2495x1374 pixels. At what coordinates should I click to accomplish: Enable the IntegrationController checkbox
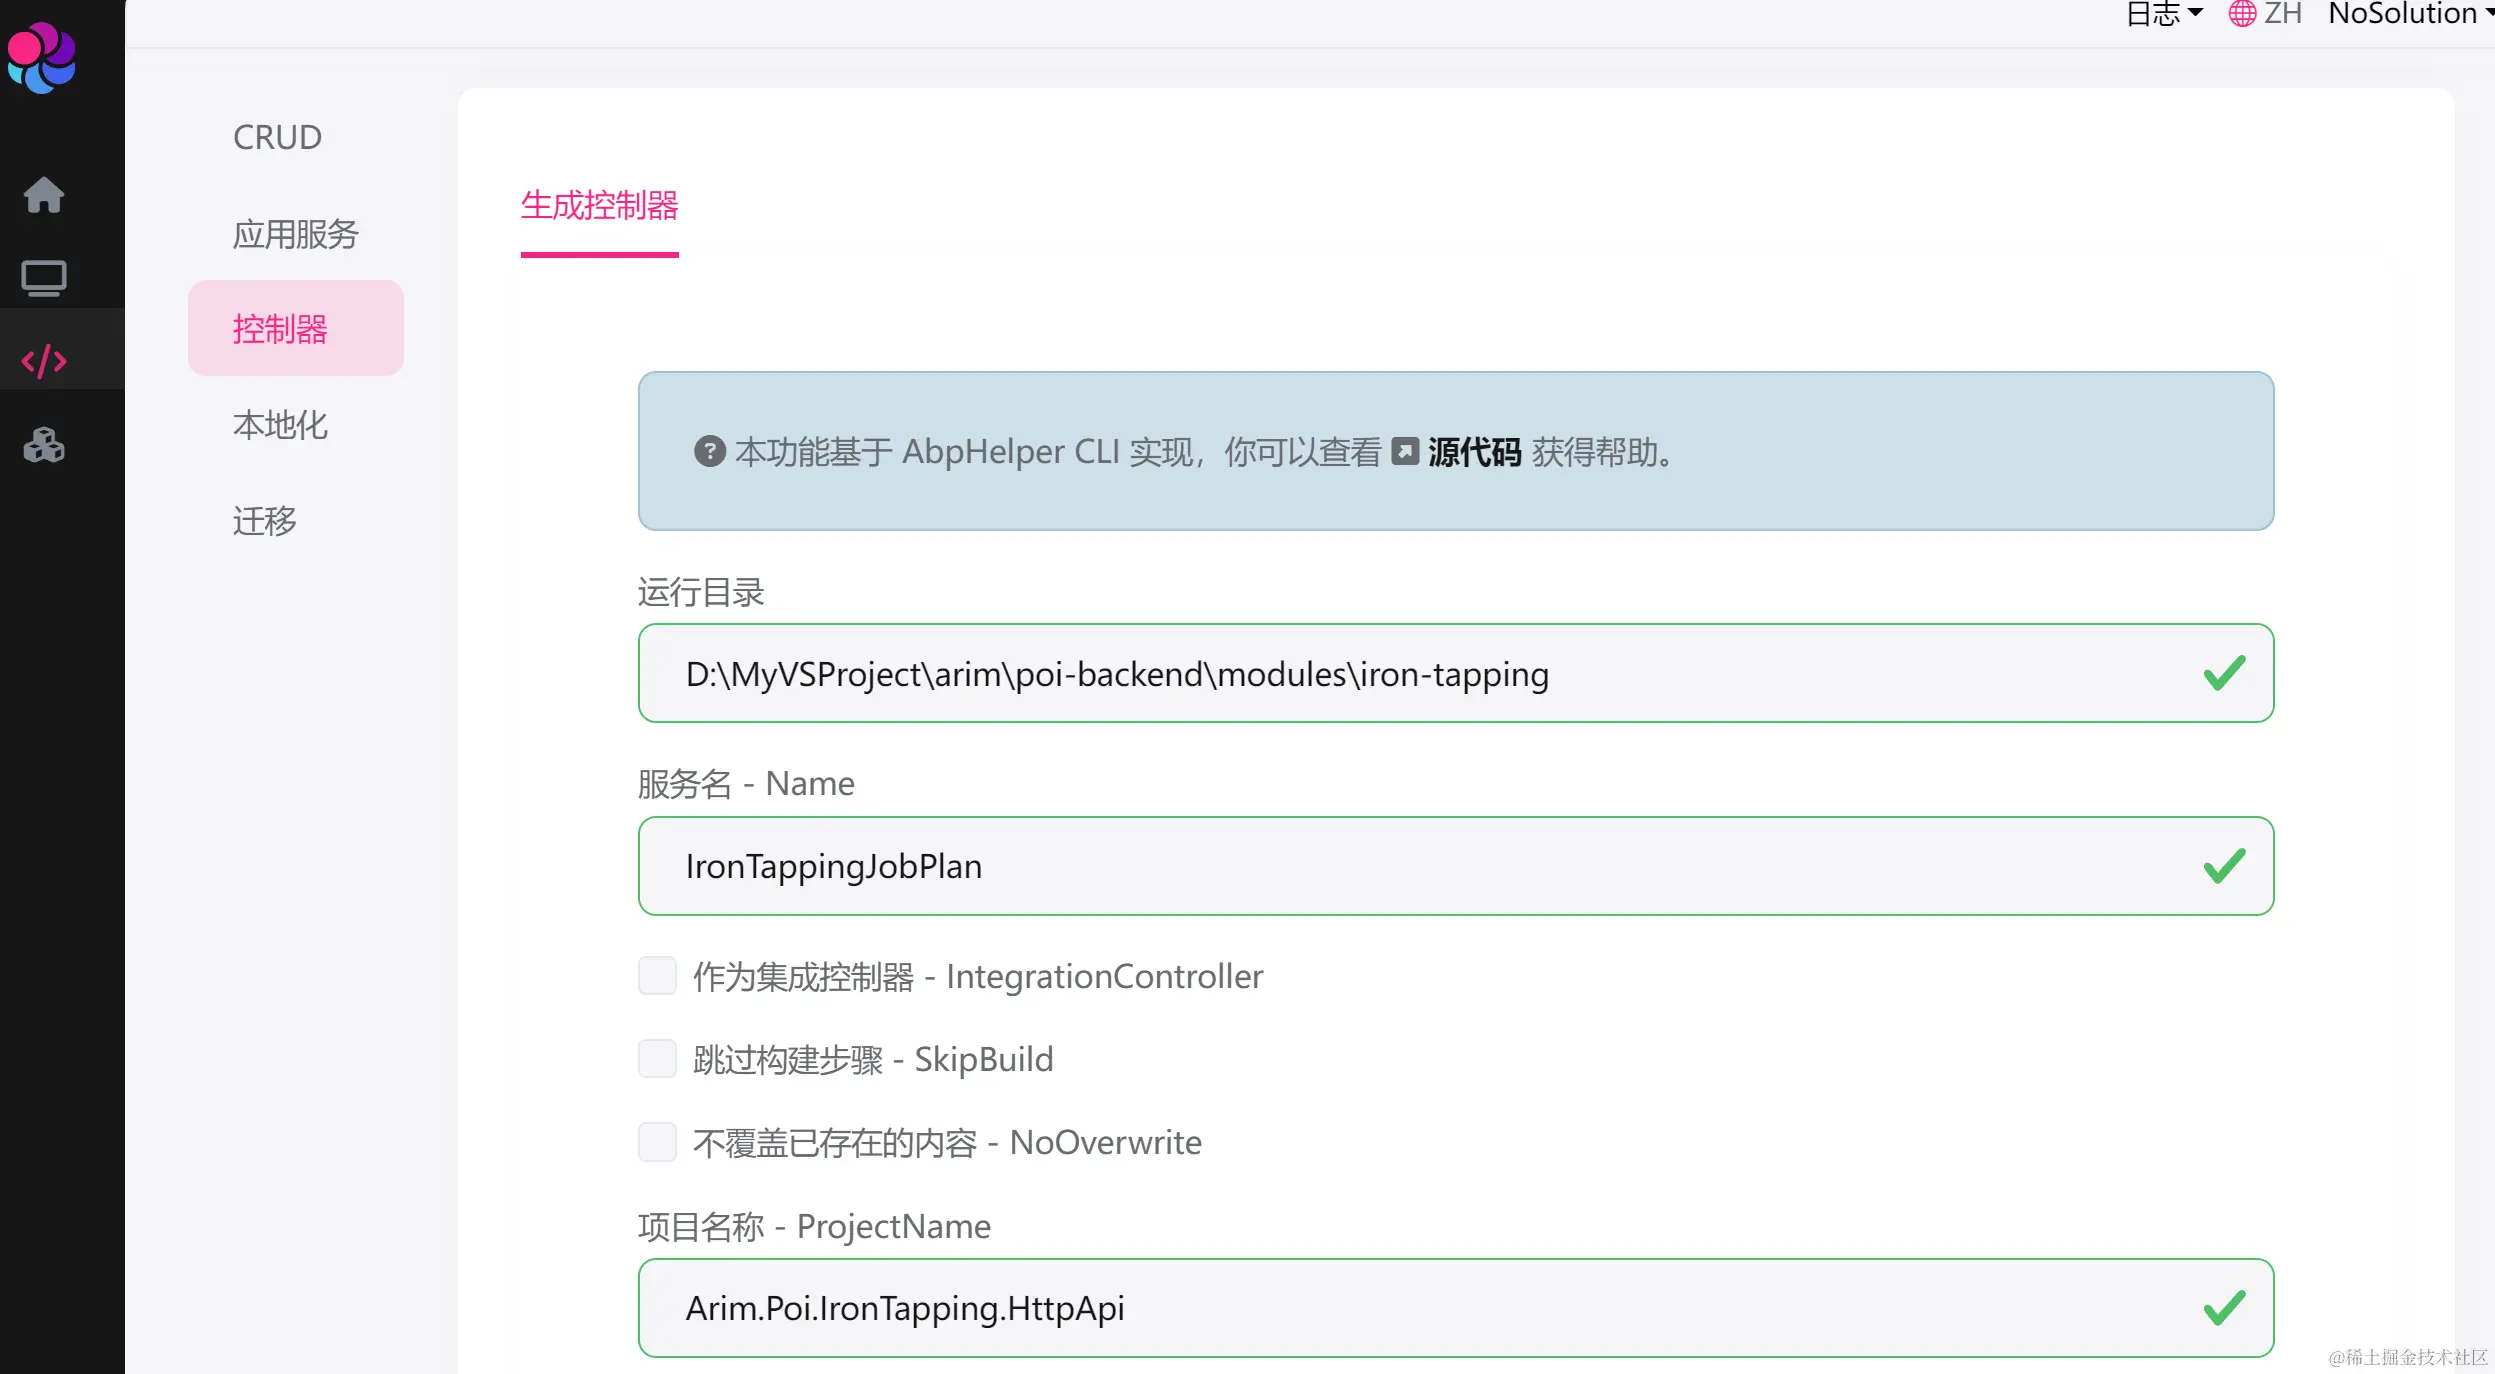coord(657,976)
